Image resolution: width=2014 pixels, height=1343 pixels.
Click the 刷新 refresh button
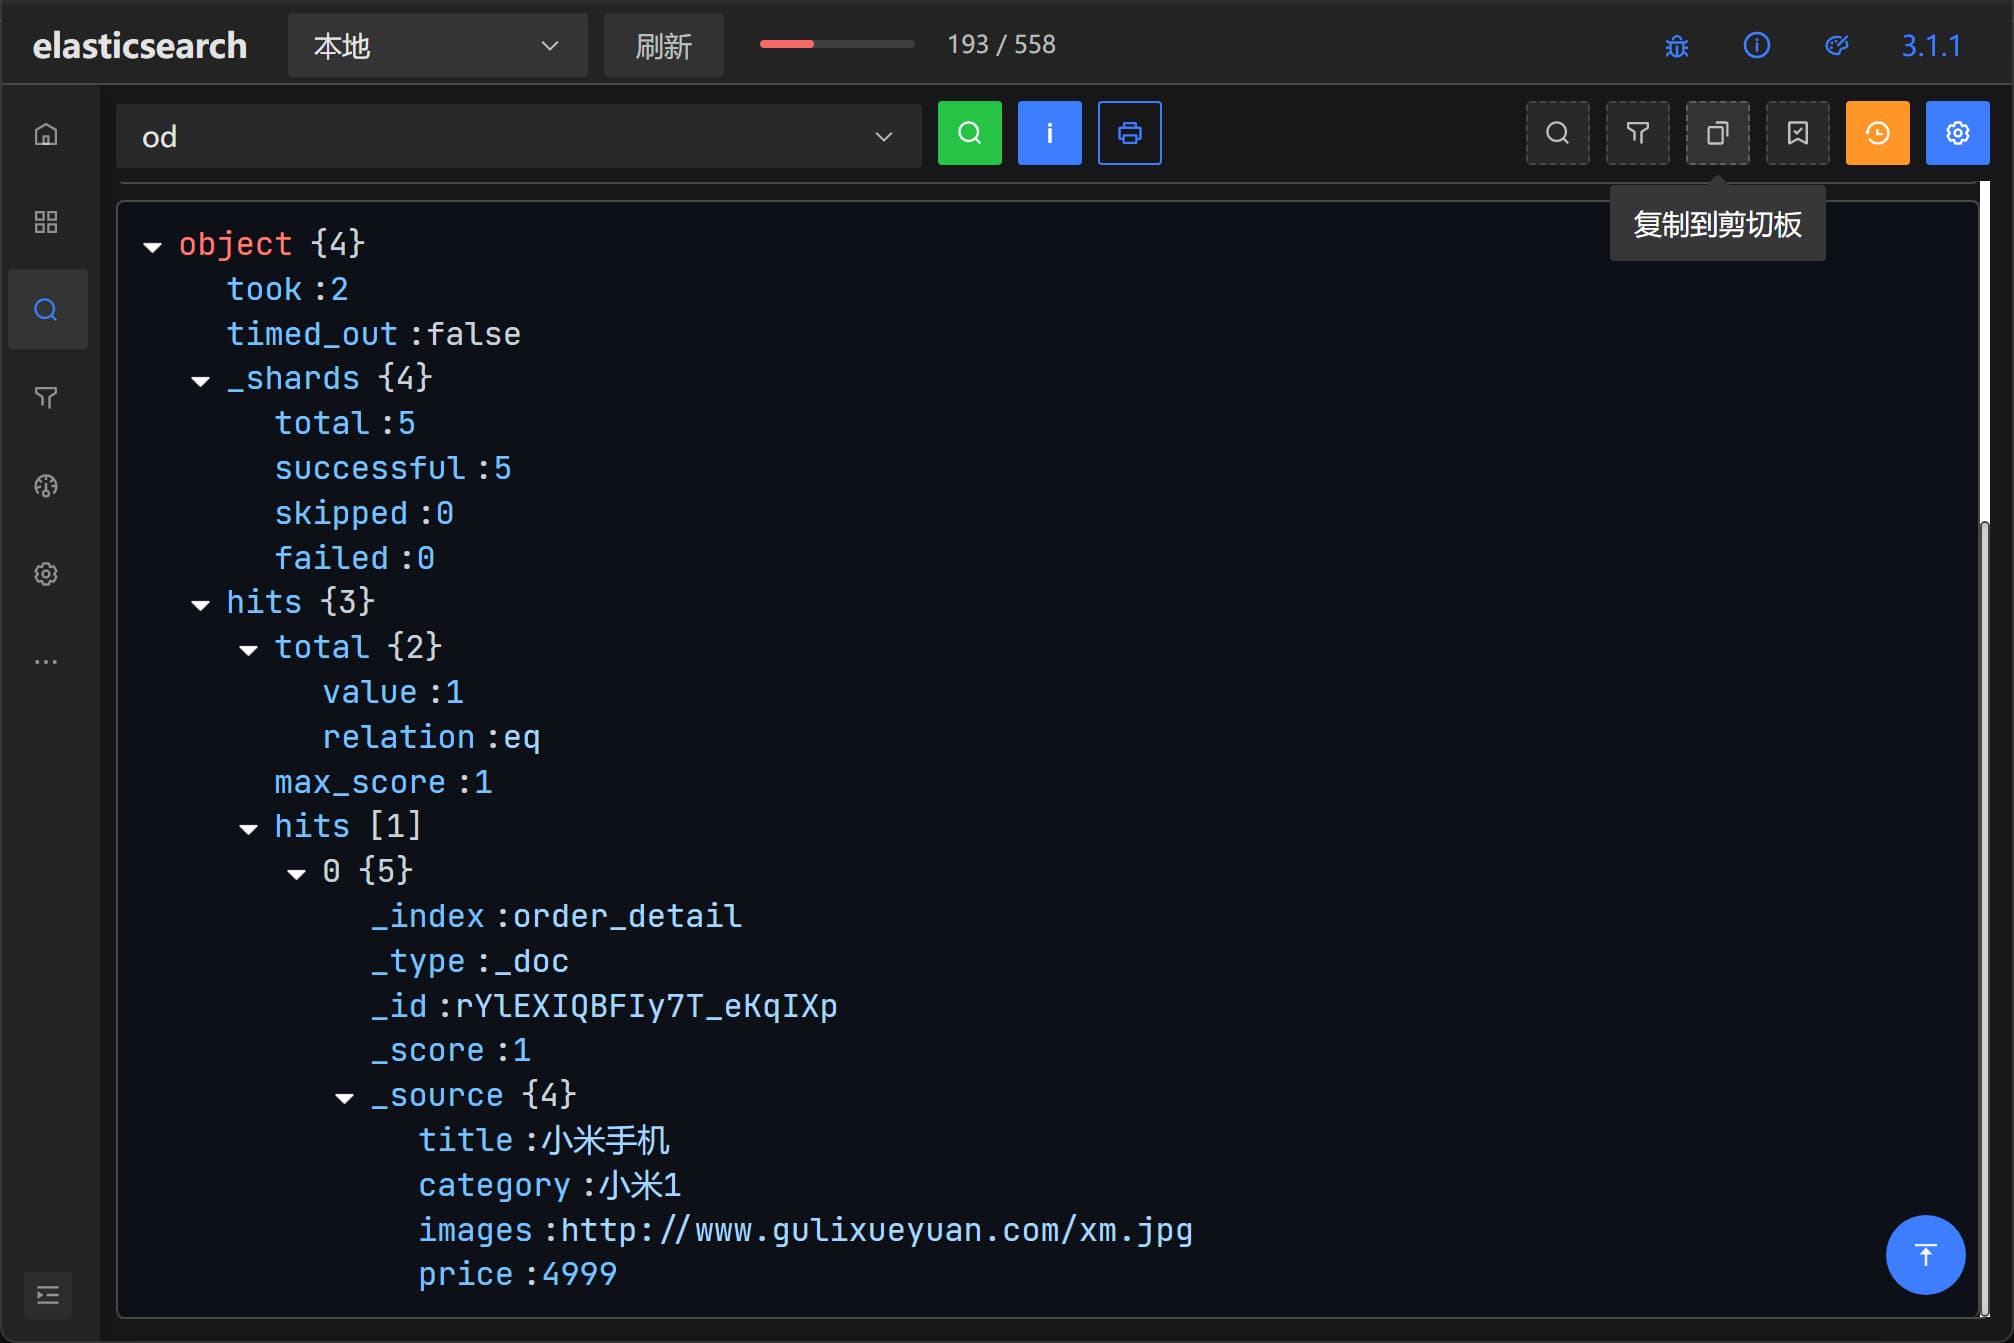point(663,46)
